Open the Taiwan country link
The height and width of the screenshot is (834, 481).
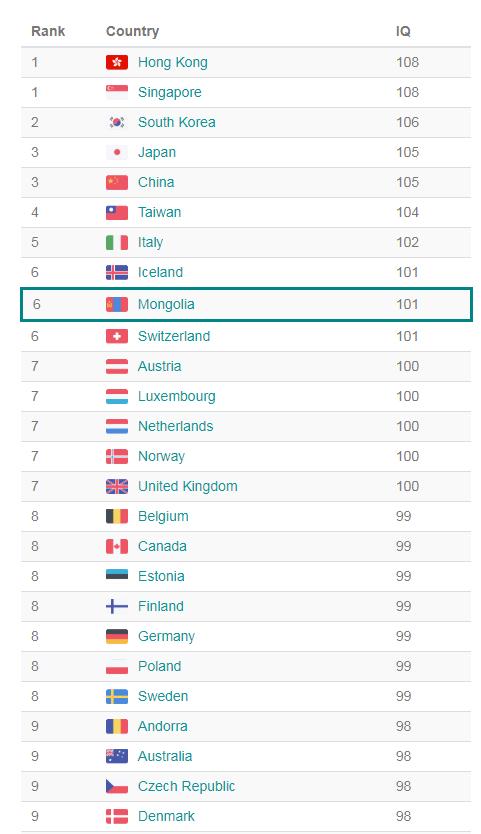click(x=160, y=212)
